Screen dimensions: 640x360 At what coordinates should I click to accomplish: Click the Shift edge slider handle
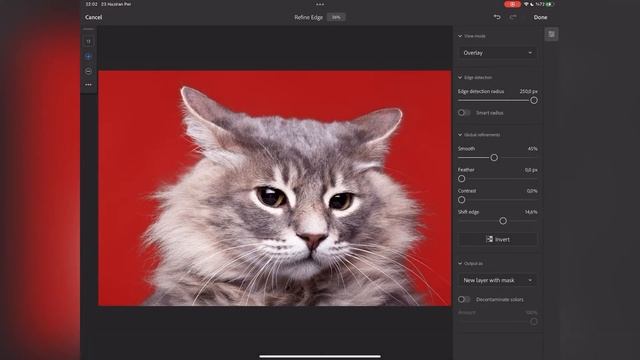click(503, 221)
